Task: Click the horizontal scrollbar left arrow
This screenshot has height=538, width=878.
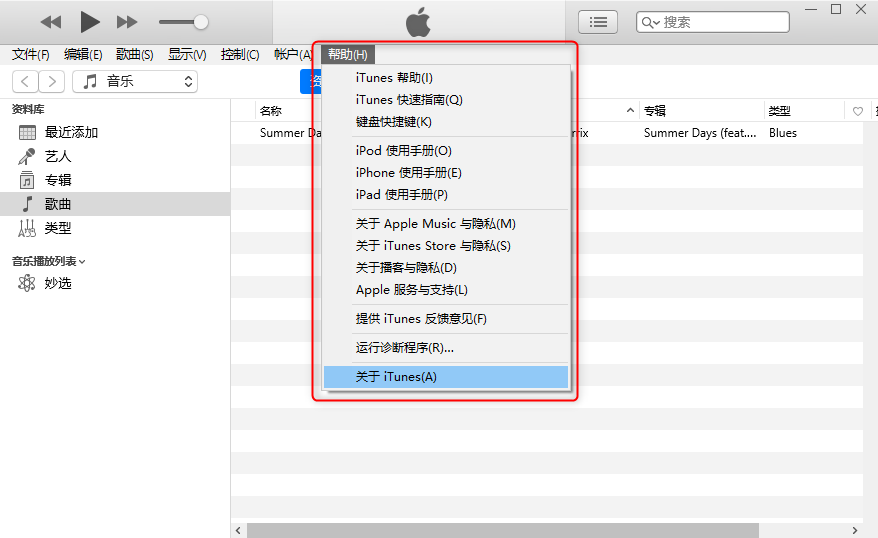Action: pos(239,530)
